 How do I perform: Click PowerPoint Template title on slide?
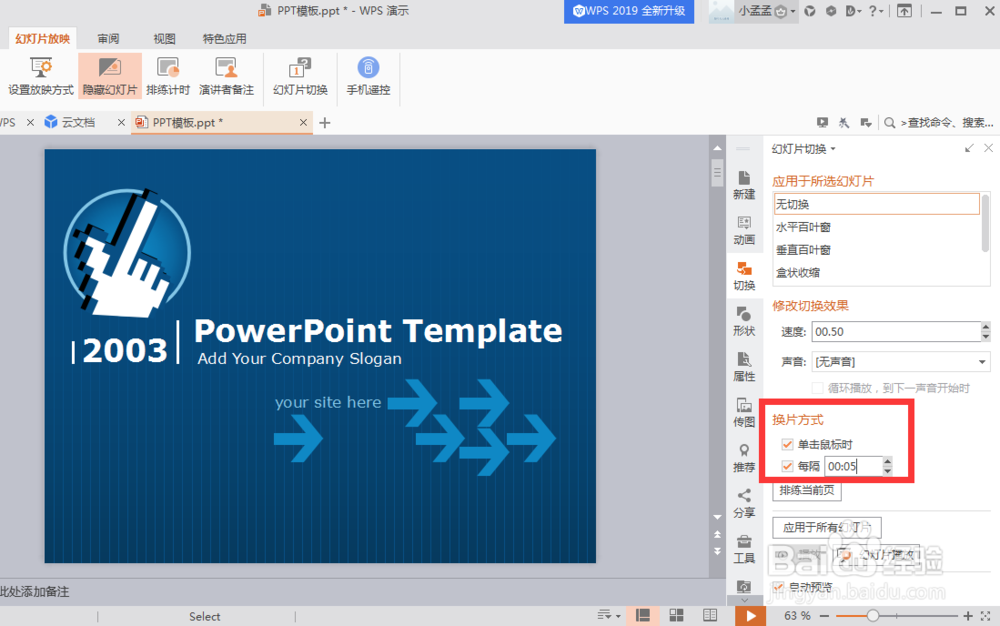[378, 330]
